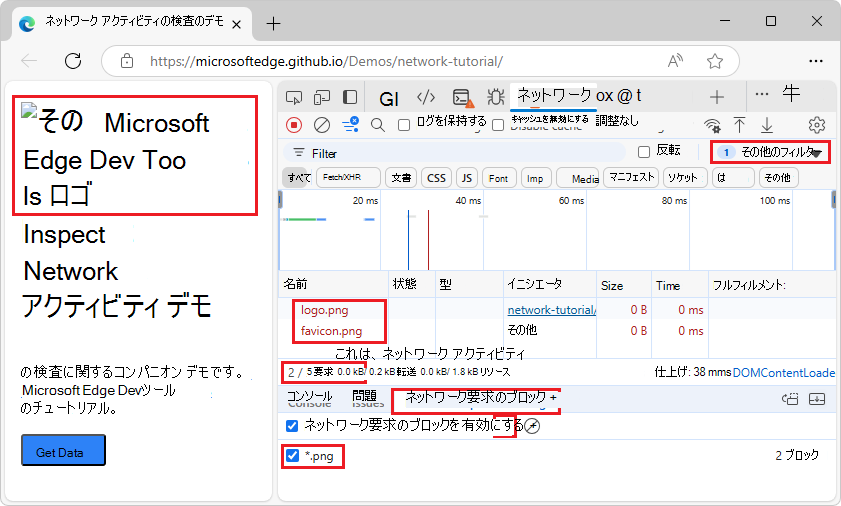
Task: Click the drawer dock icon
Action: (790, 399)
